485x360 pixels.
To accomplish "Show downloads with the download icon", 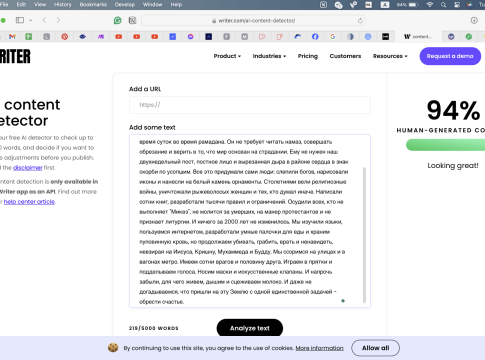I will pyautogui.click(x=474, y=20).
